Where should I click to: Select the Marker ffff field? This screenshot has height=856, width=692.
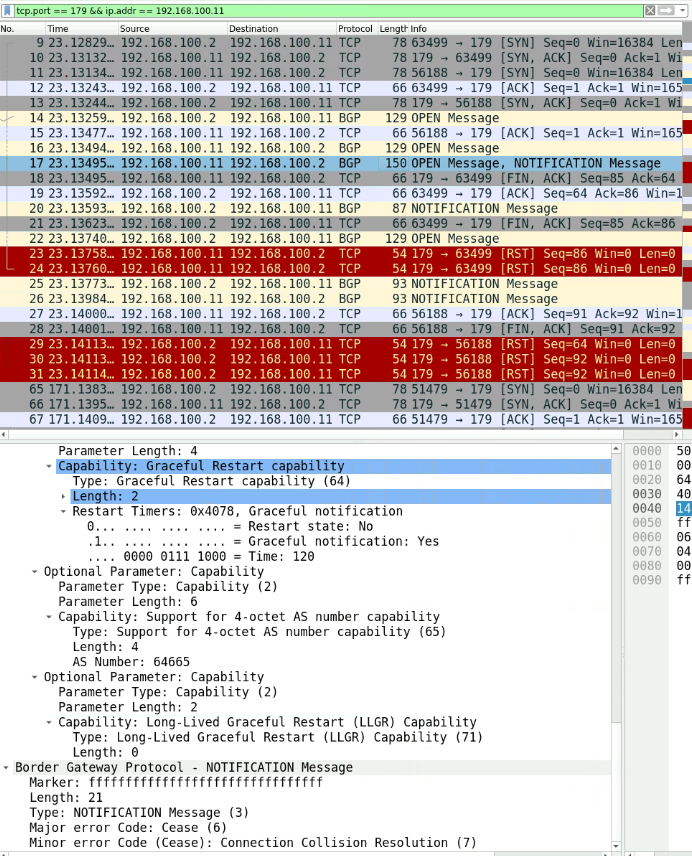click(x=176, y=782)
